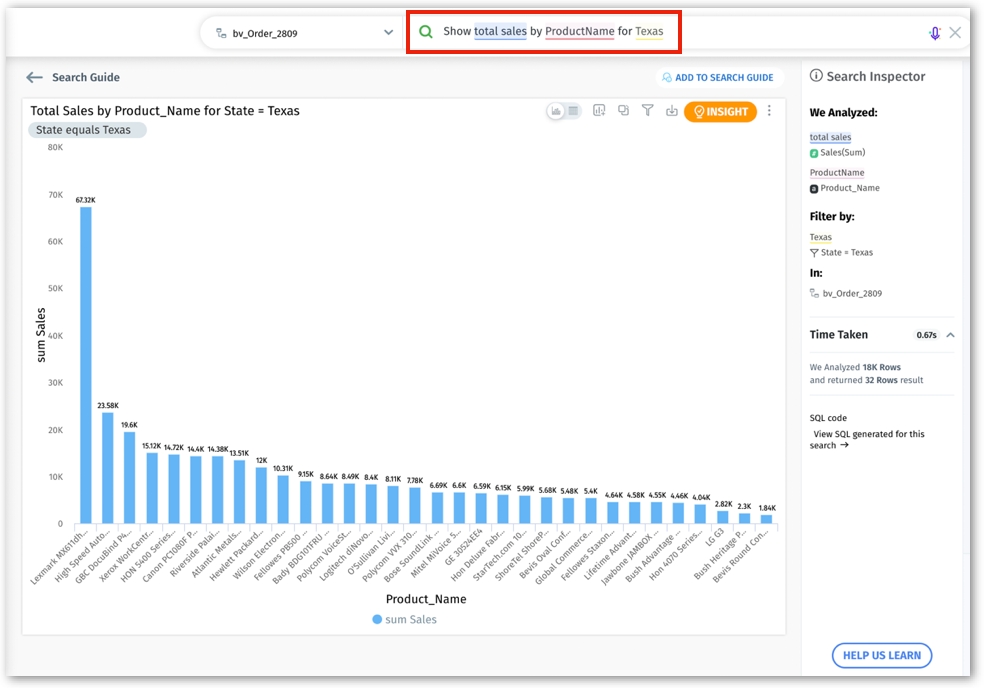Click the filter funnel icon in chart toolbar

[x=647, y=111]
